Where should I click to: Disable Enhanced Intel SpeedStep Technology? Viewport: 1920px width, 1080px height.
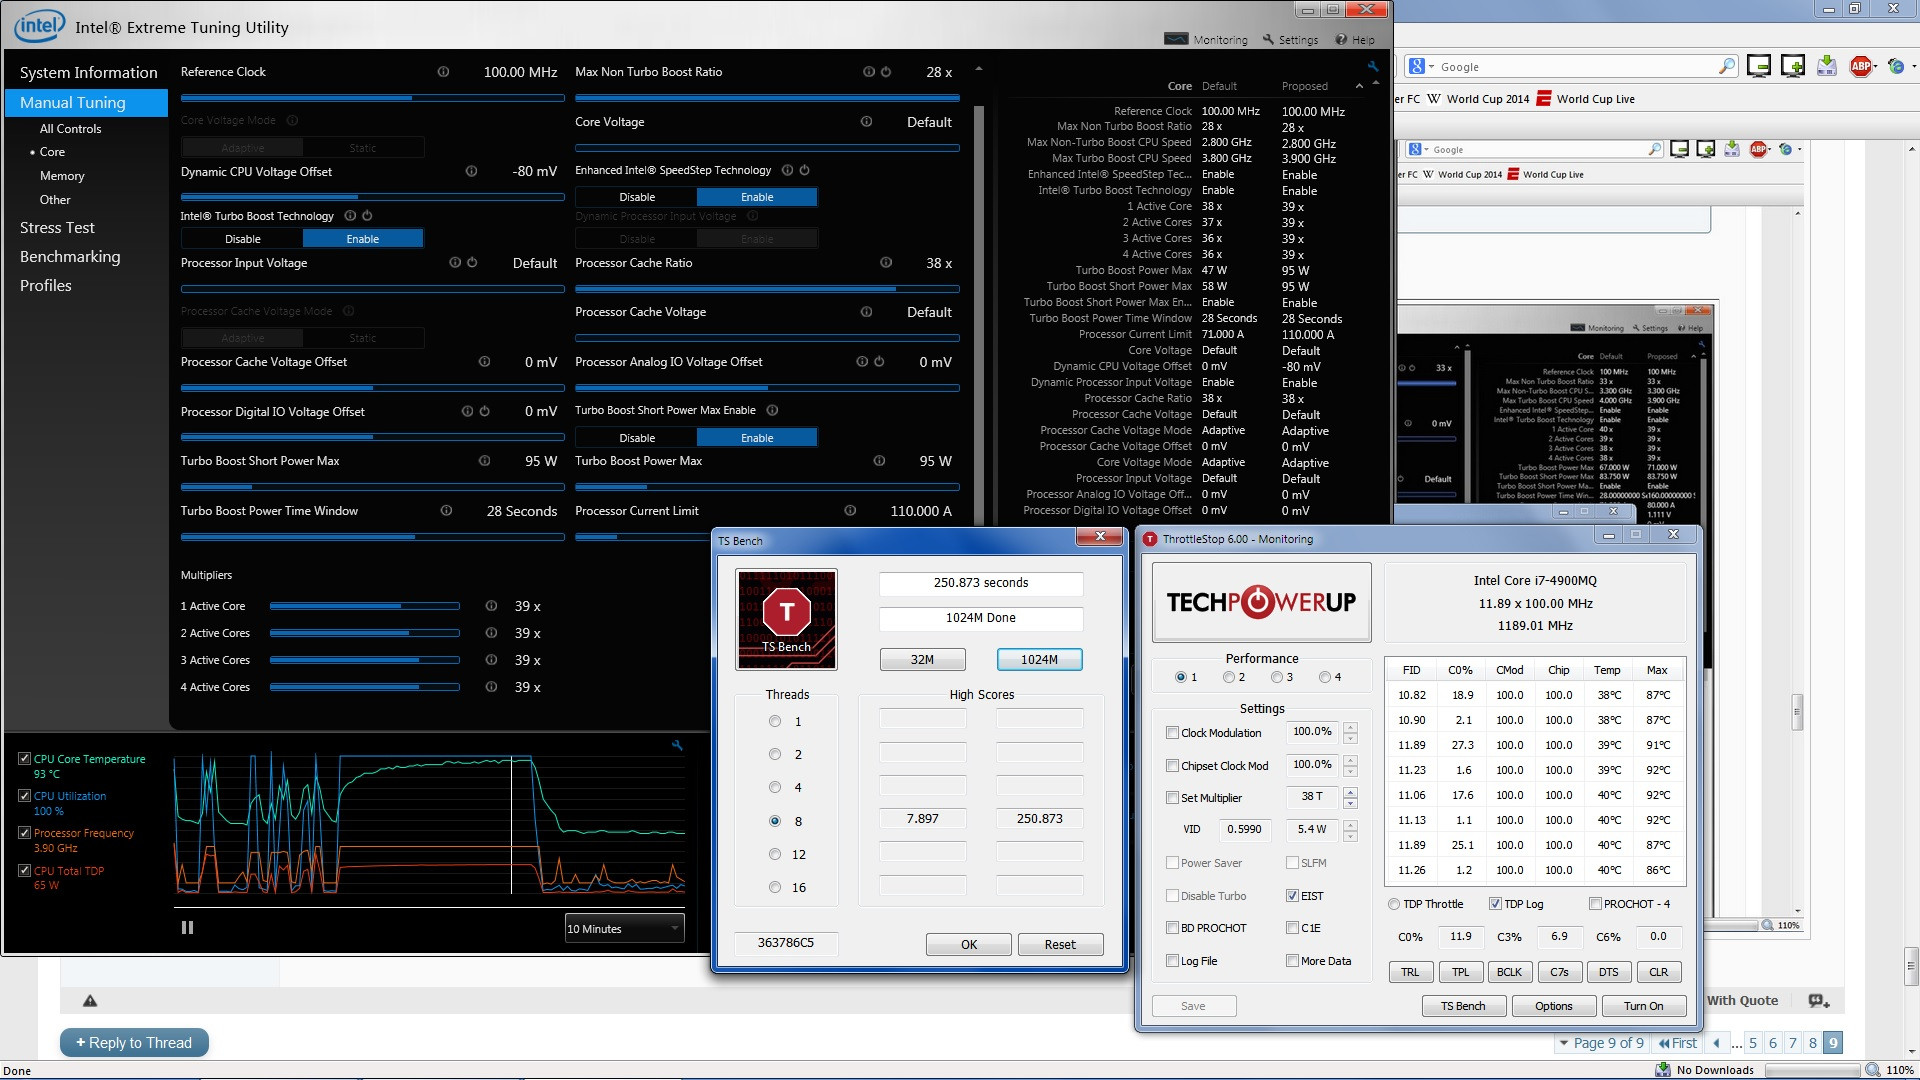[637, 197]
